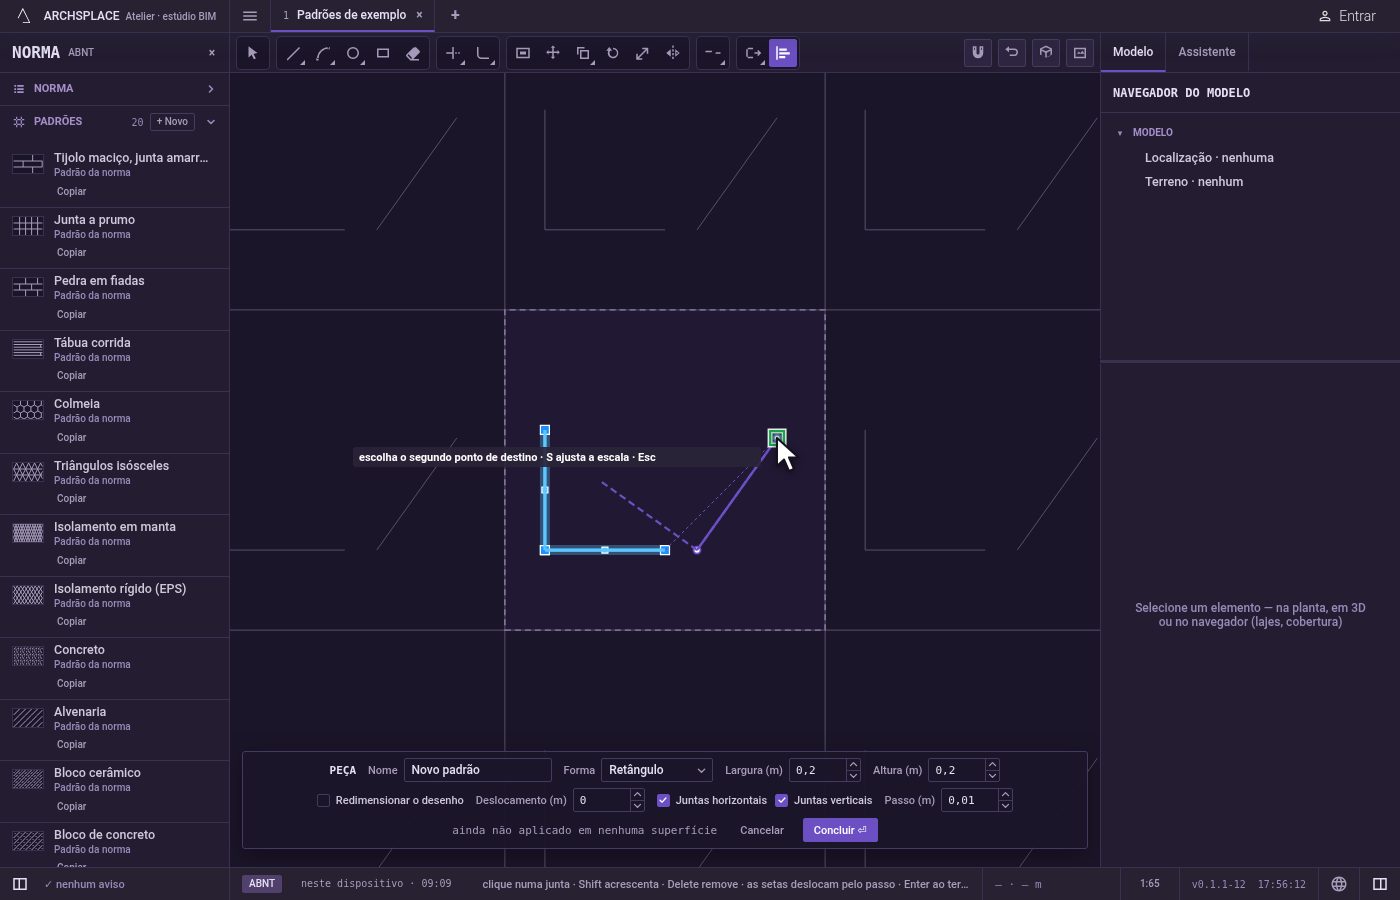Image resolution: width=1400 pixels, height=900 pixels.
Task: Activate the Copy/duplicate tool
Action: [x=583, y=53]
